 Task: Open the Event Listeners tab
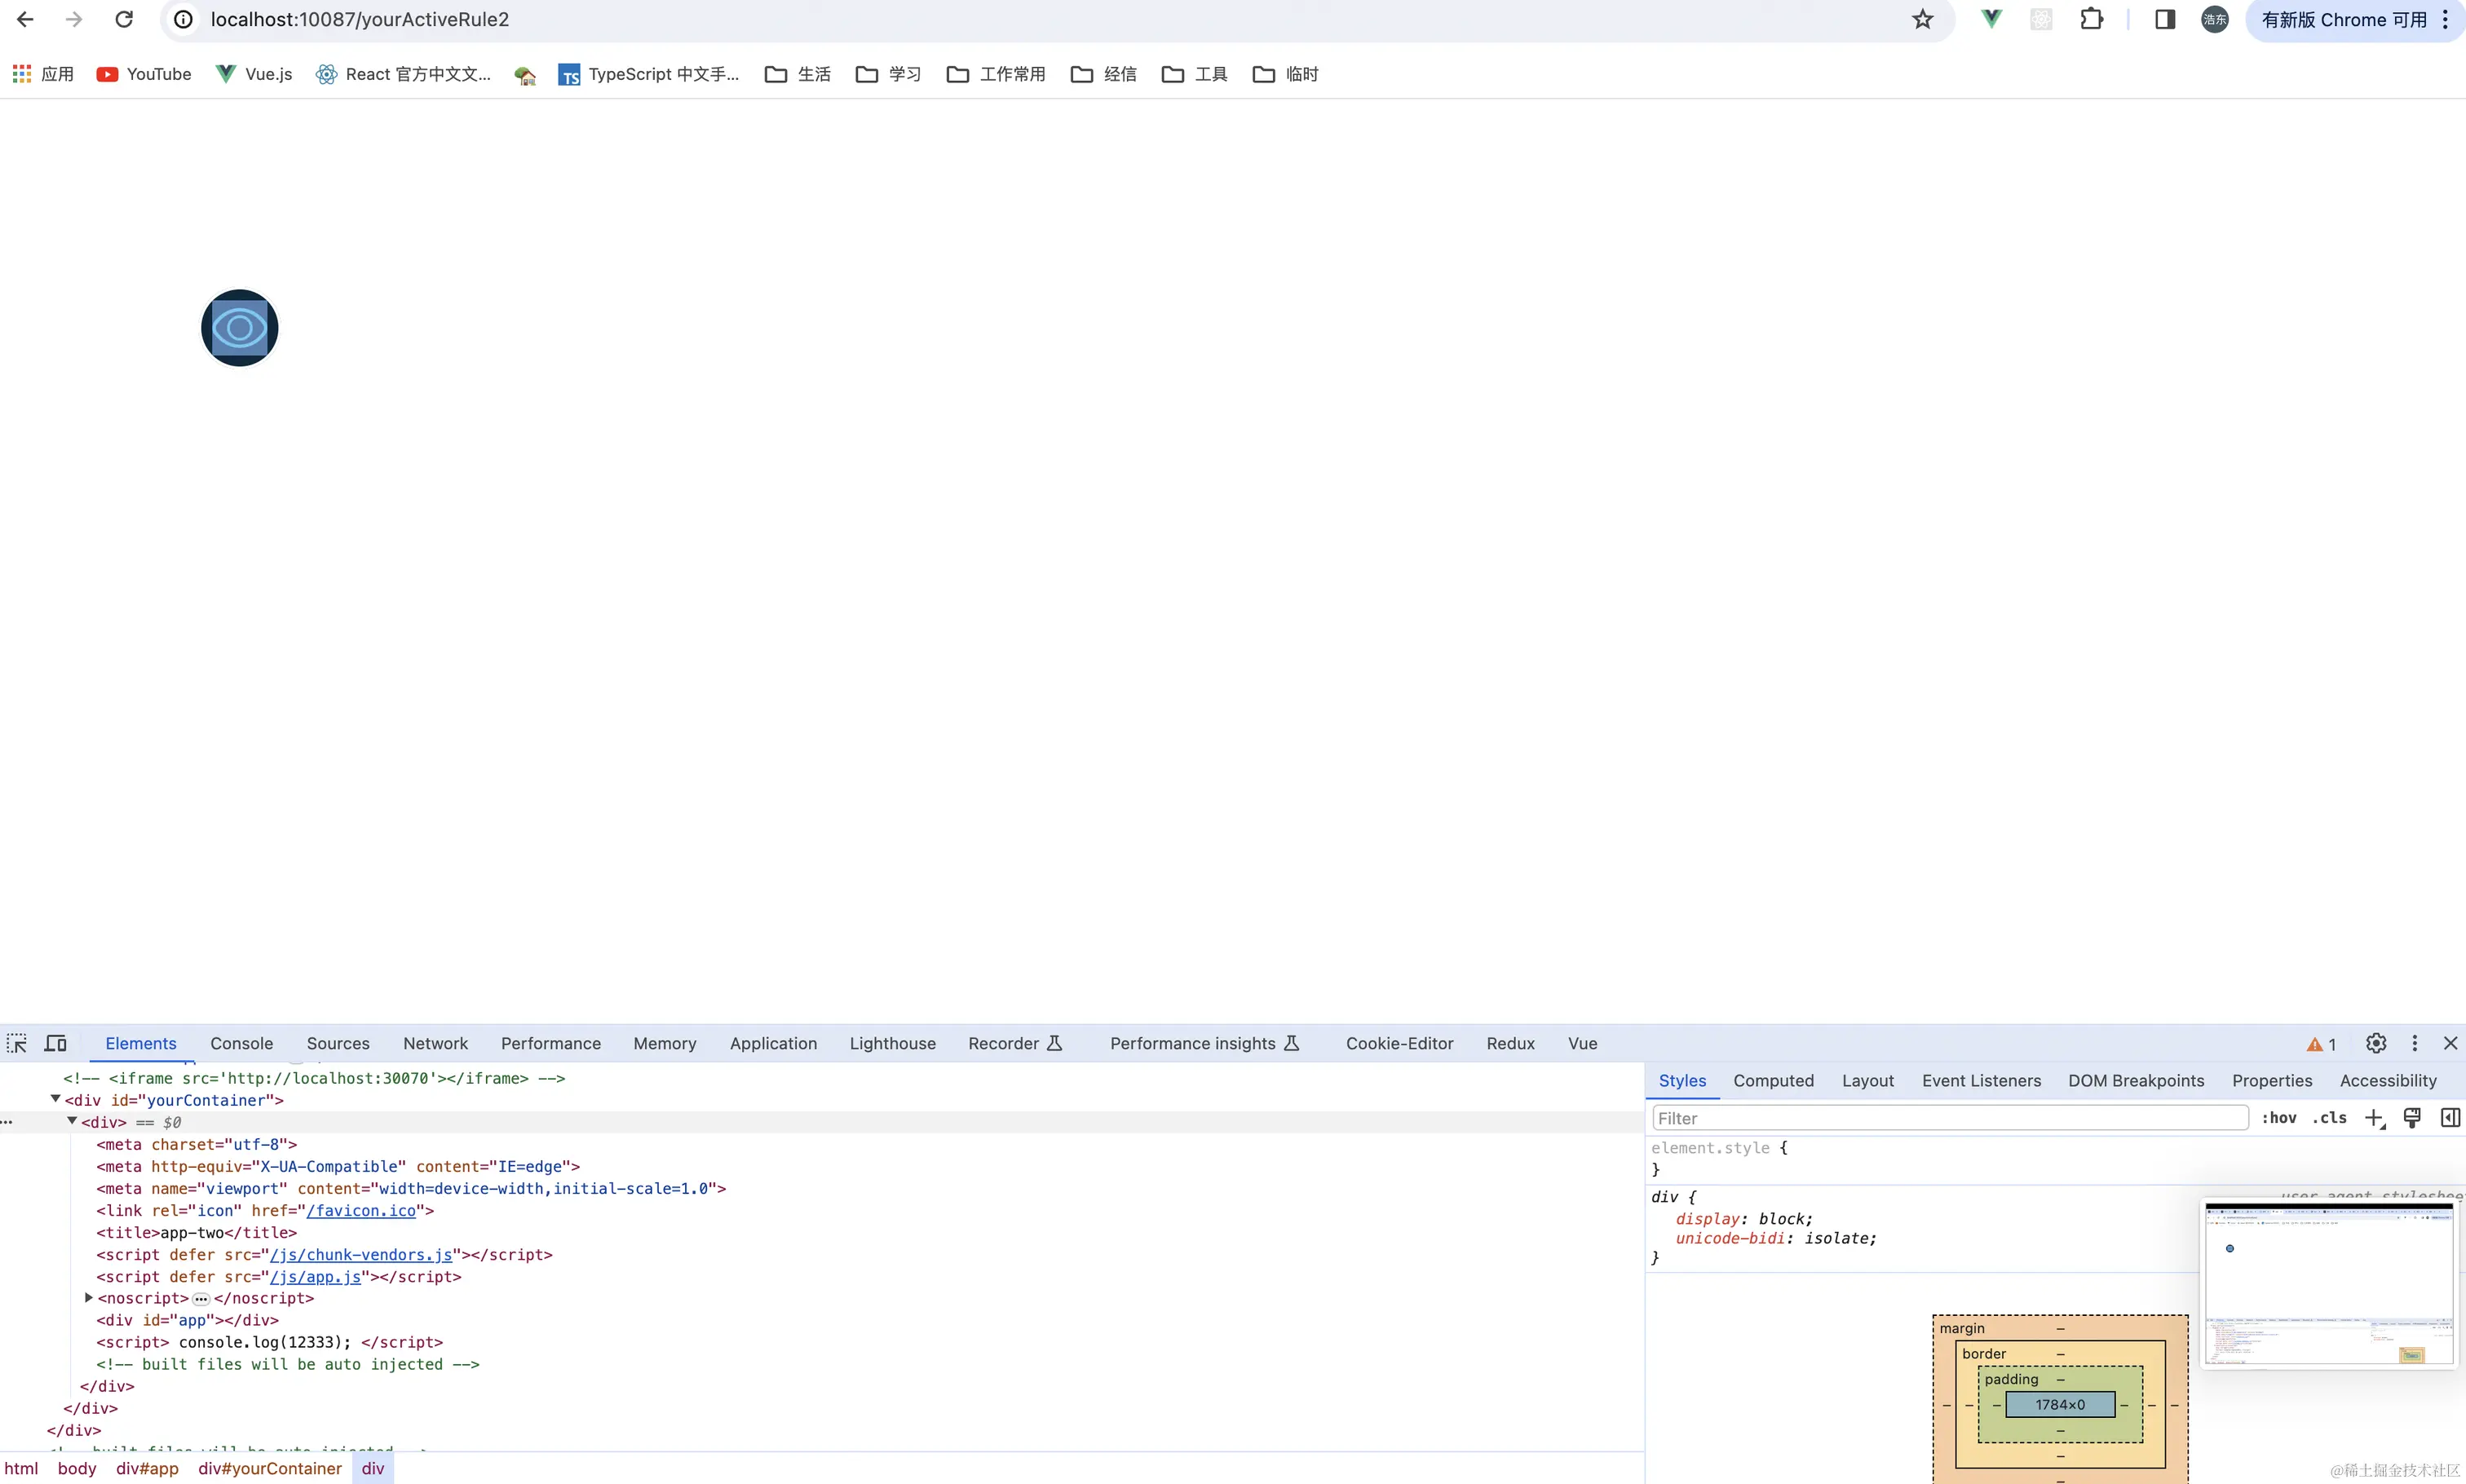pos(1981,1081)
